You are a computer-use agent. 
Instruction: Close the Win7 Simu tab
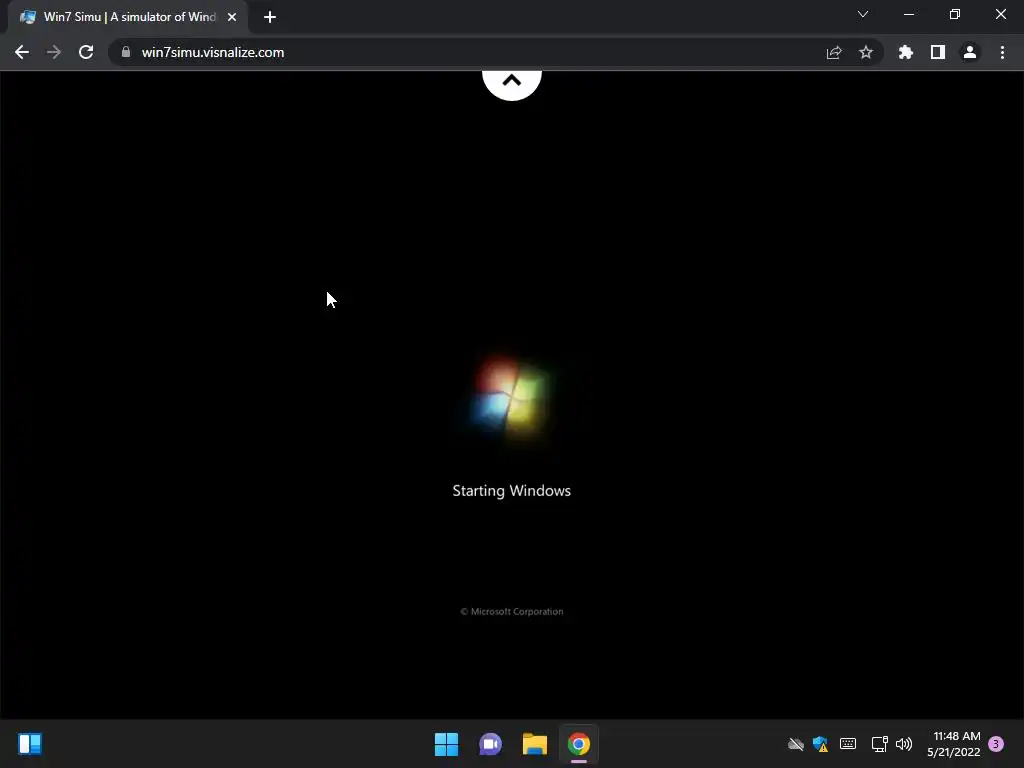tap(232, 17)
